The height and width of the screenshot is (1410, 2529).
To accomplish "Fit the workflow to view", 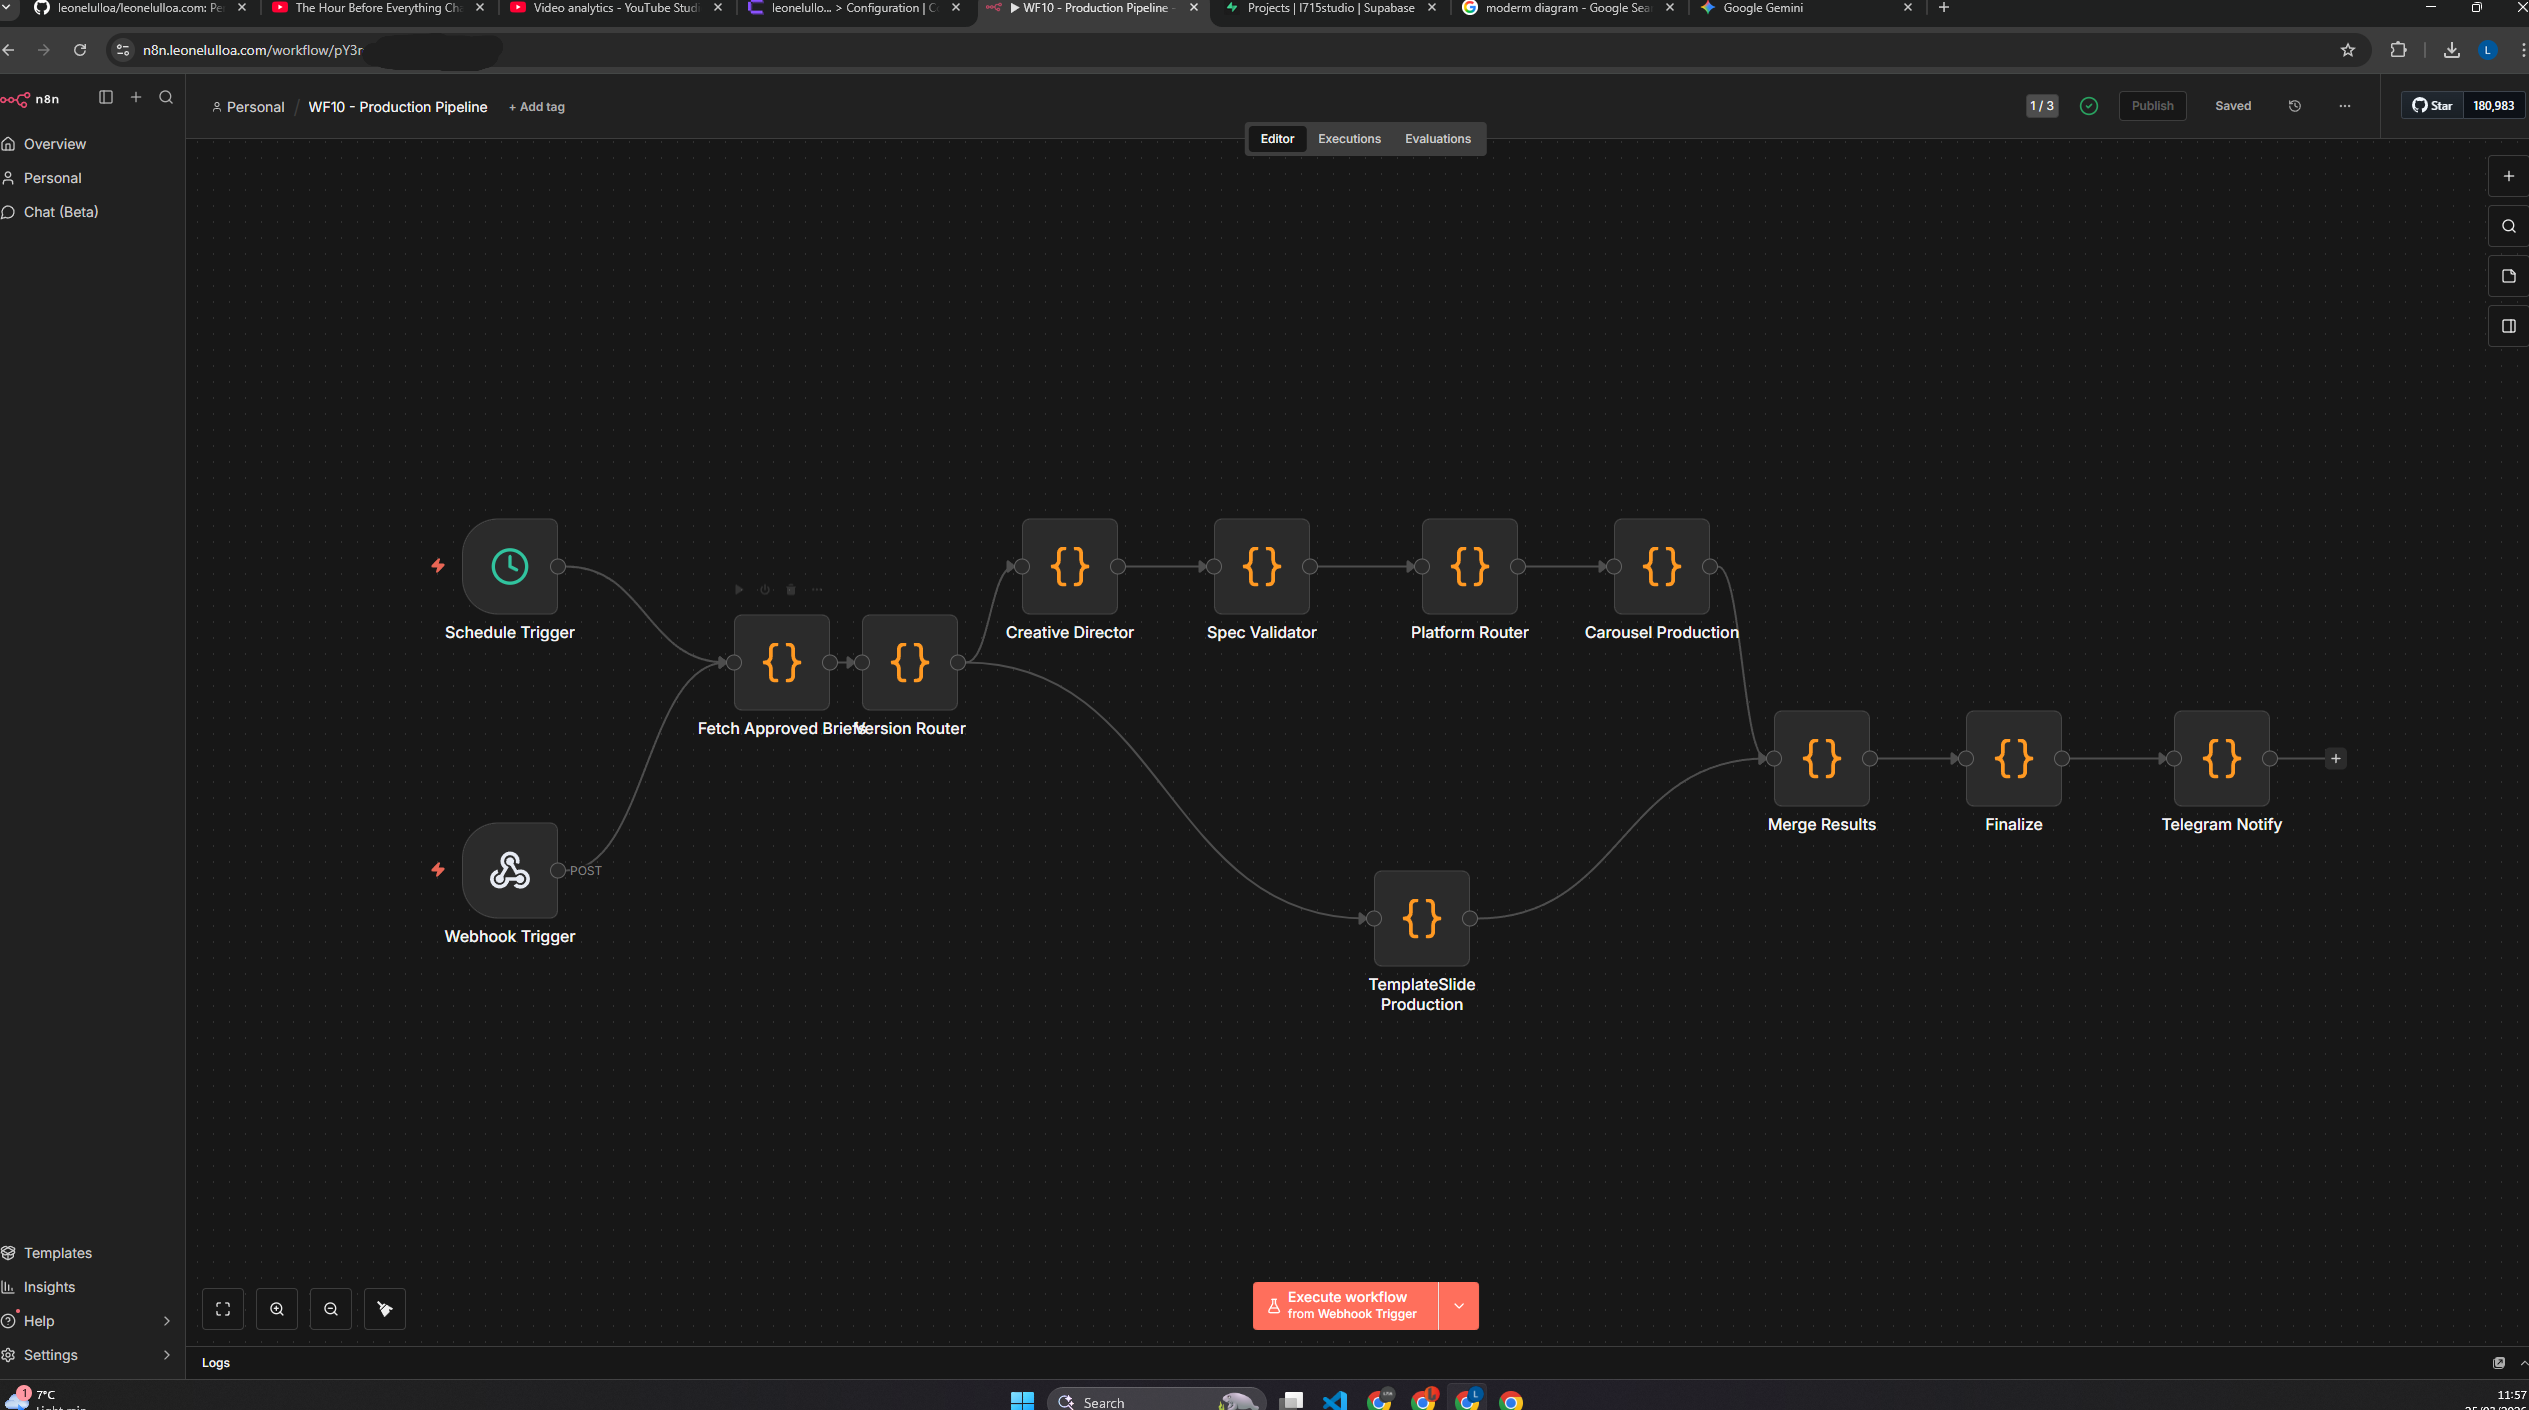I will (x=222, y=1308).
